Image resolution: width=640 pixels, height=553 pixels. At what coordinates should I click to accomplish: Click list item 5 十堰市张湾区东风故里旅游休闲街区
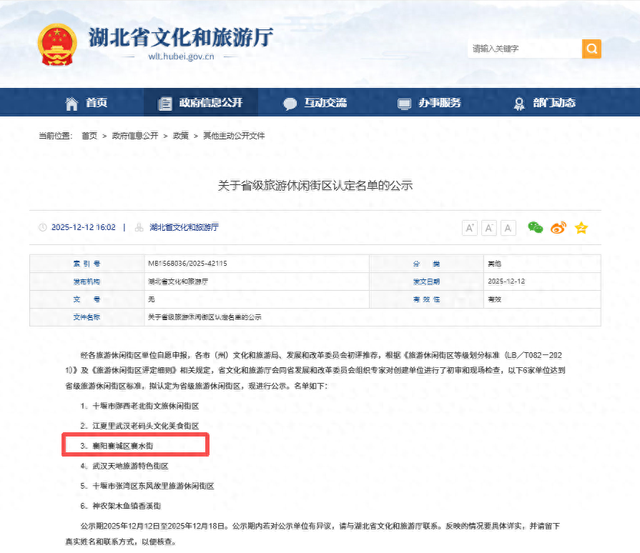[147, 486]
